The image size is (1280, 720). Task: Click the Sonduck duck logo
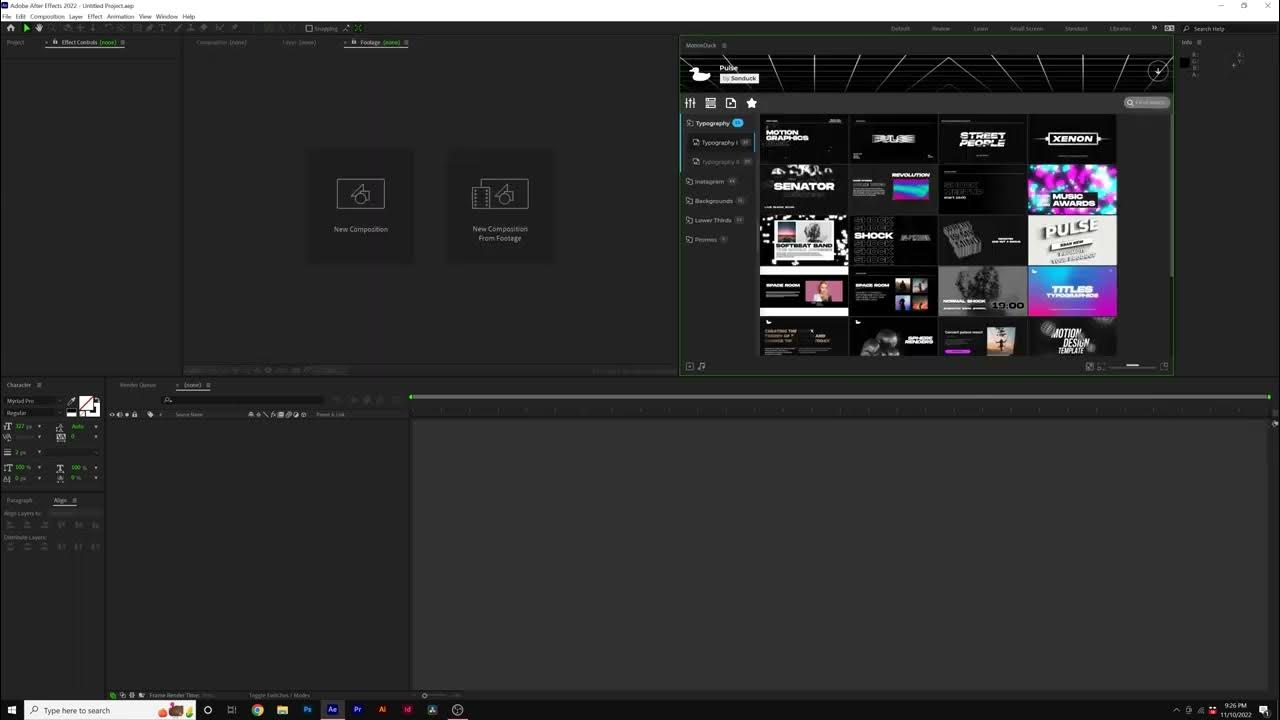(x=701, y=73)
